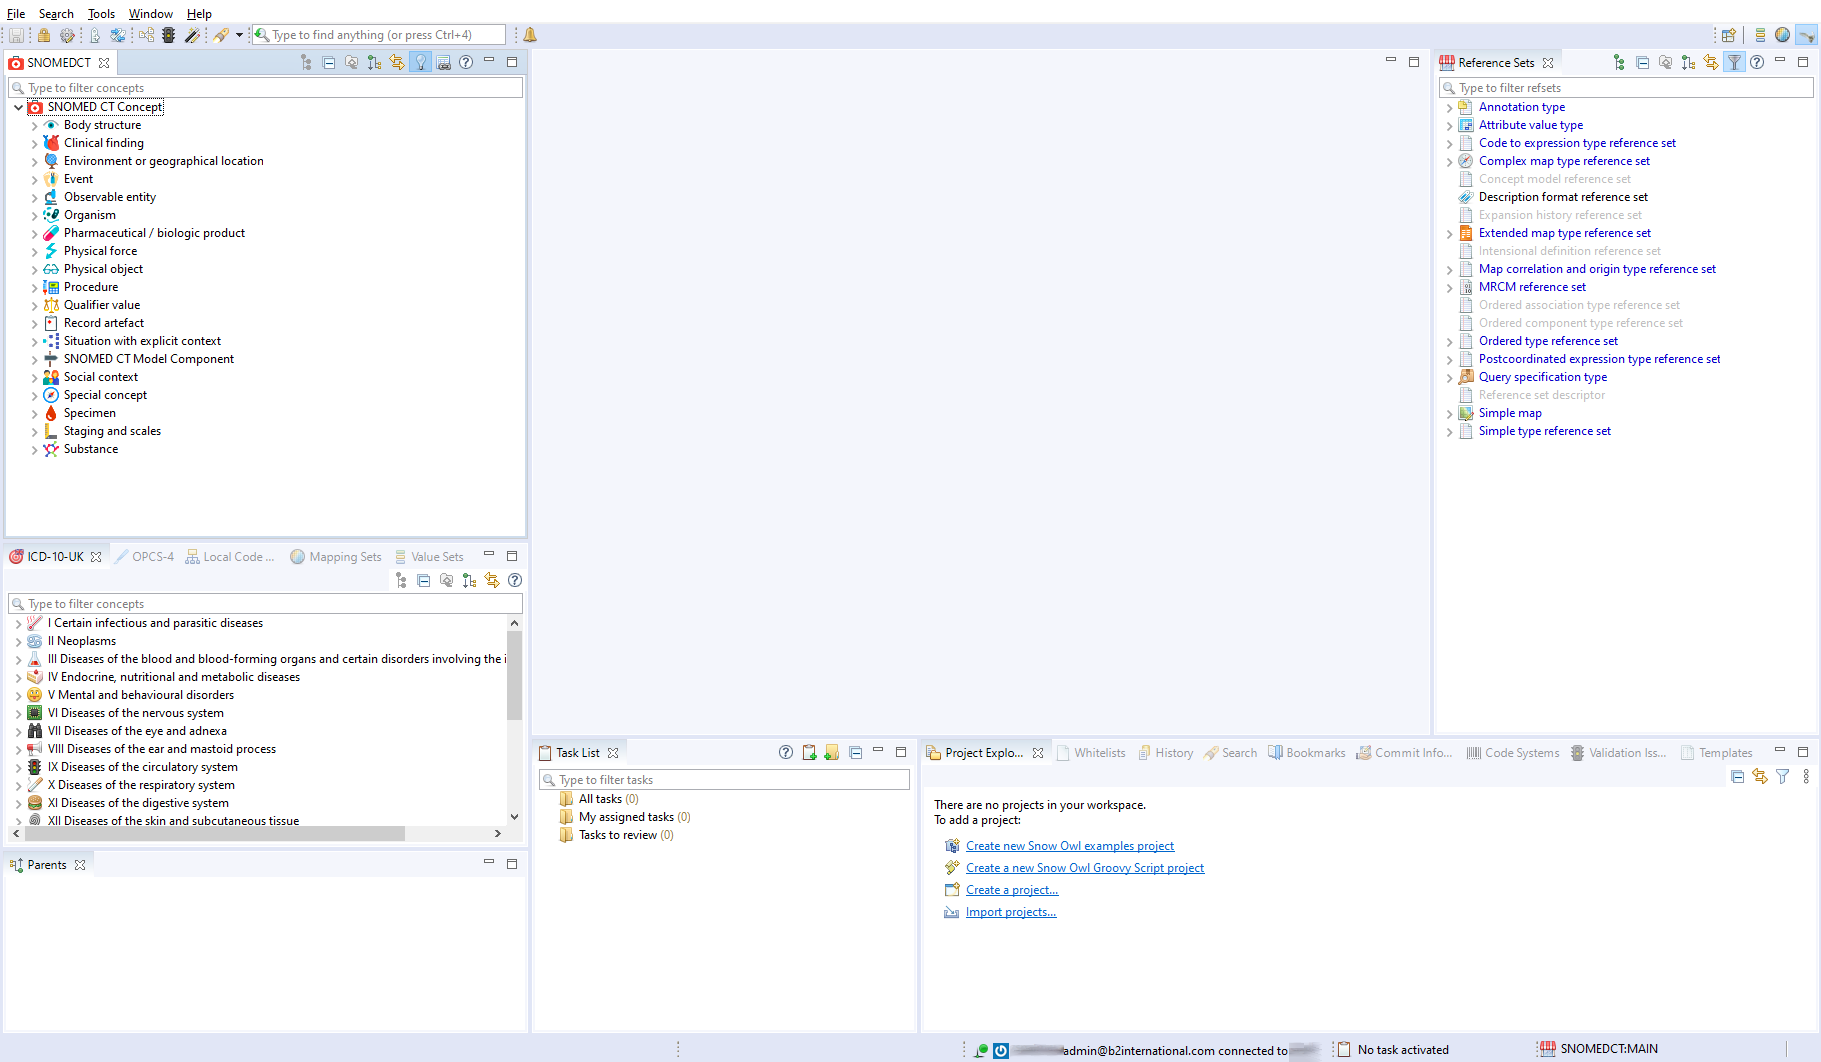Click the padlock icon in main toolbar
This screenshot has height=1062, width=1821.
44,35
